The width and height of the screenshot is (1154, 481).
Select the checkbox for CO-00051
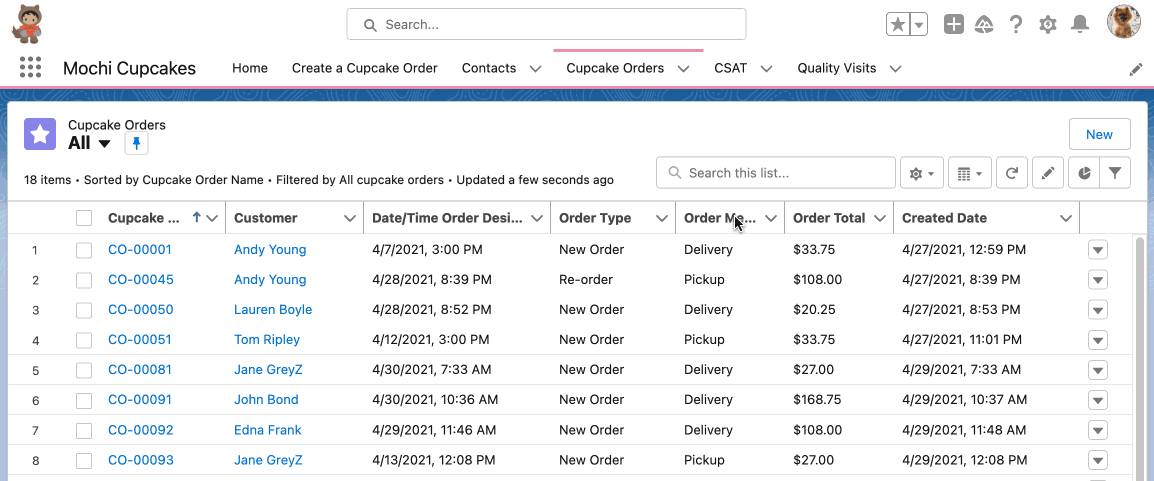tap(84, 340)
